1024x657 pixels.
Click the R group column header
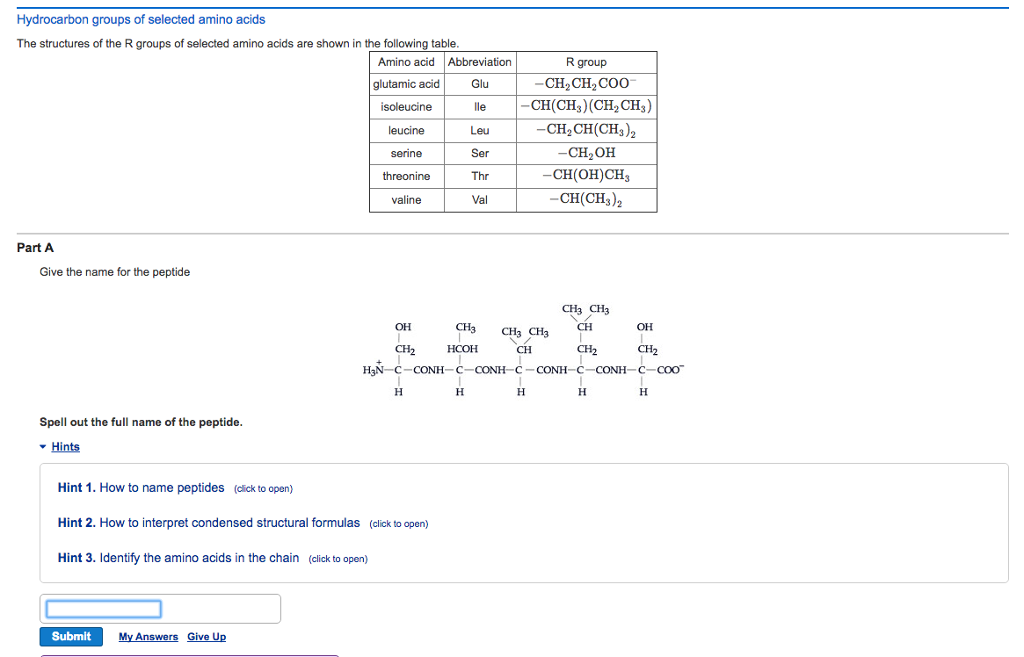coord(586,61)
